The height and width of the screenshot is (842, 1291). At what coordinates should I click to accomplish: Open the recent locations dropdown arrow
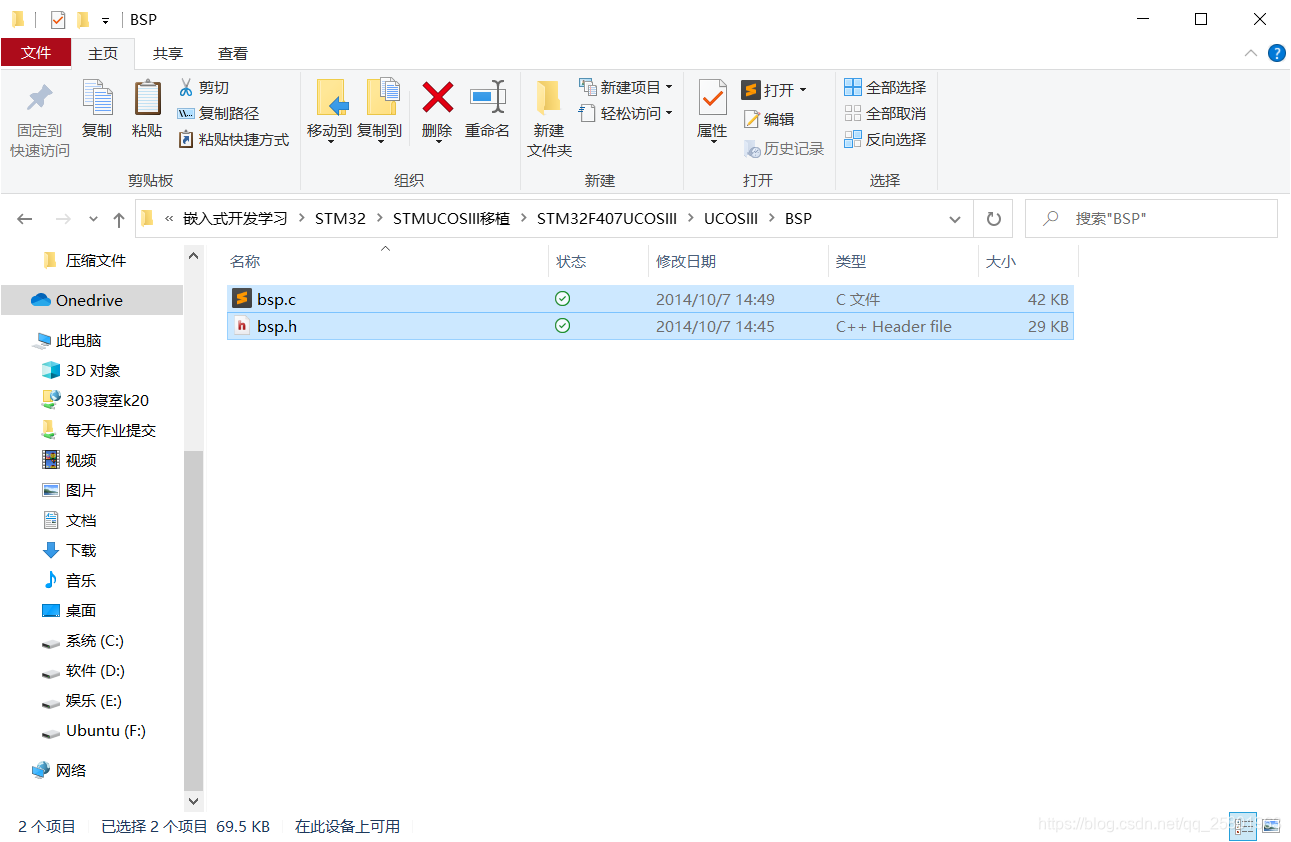tap(94, 219)
